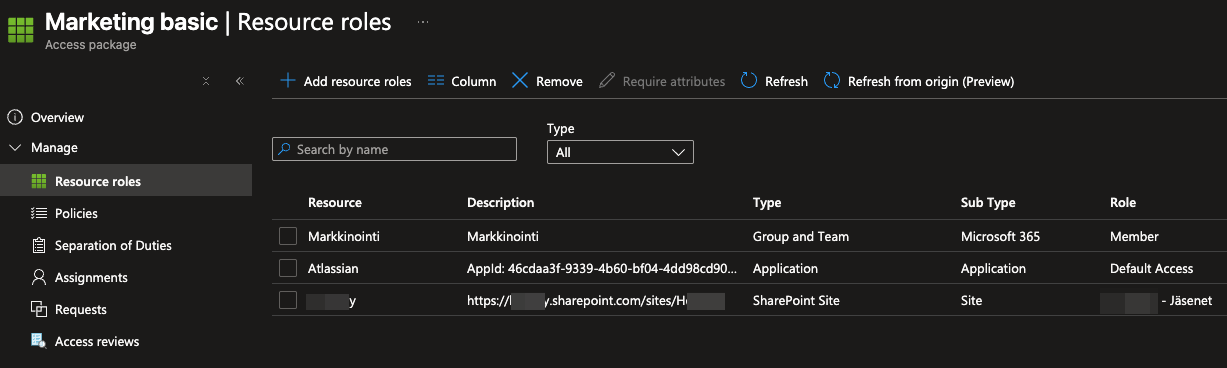Click the Microsoft 365 sub type cell
The width and height of the screenshot is (1227, 368).
coord(1000,236)
